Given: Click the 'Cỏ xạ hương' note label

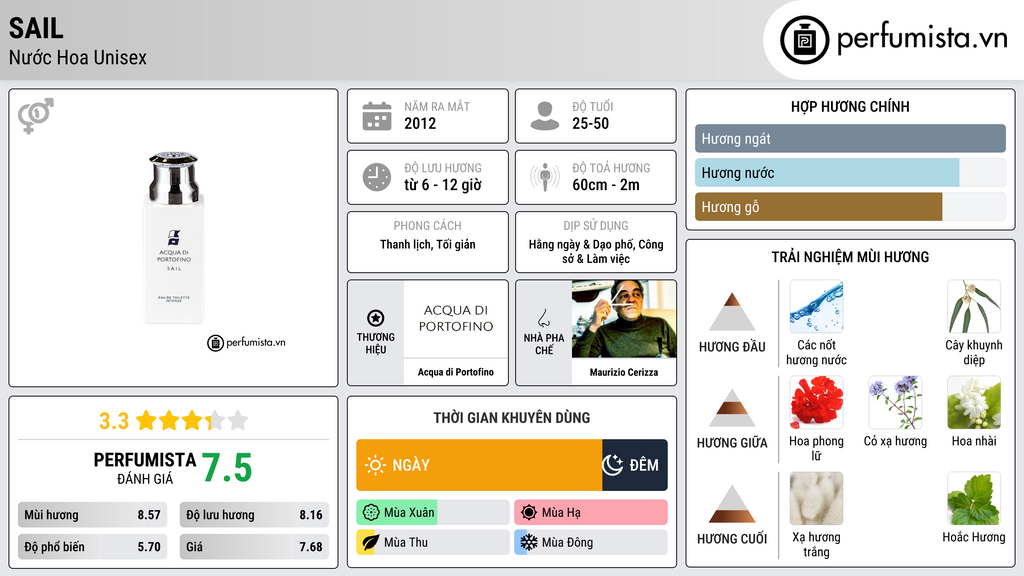Looking at the screenshot, I should pos(895,441).
